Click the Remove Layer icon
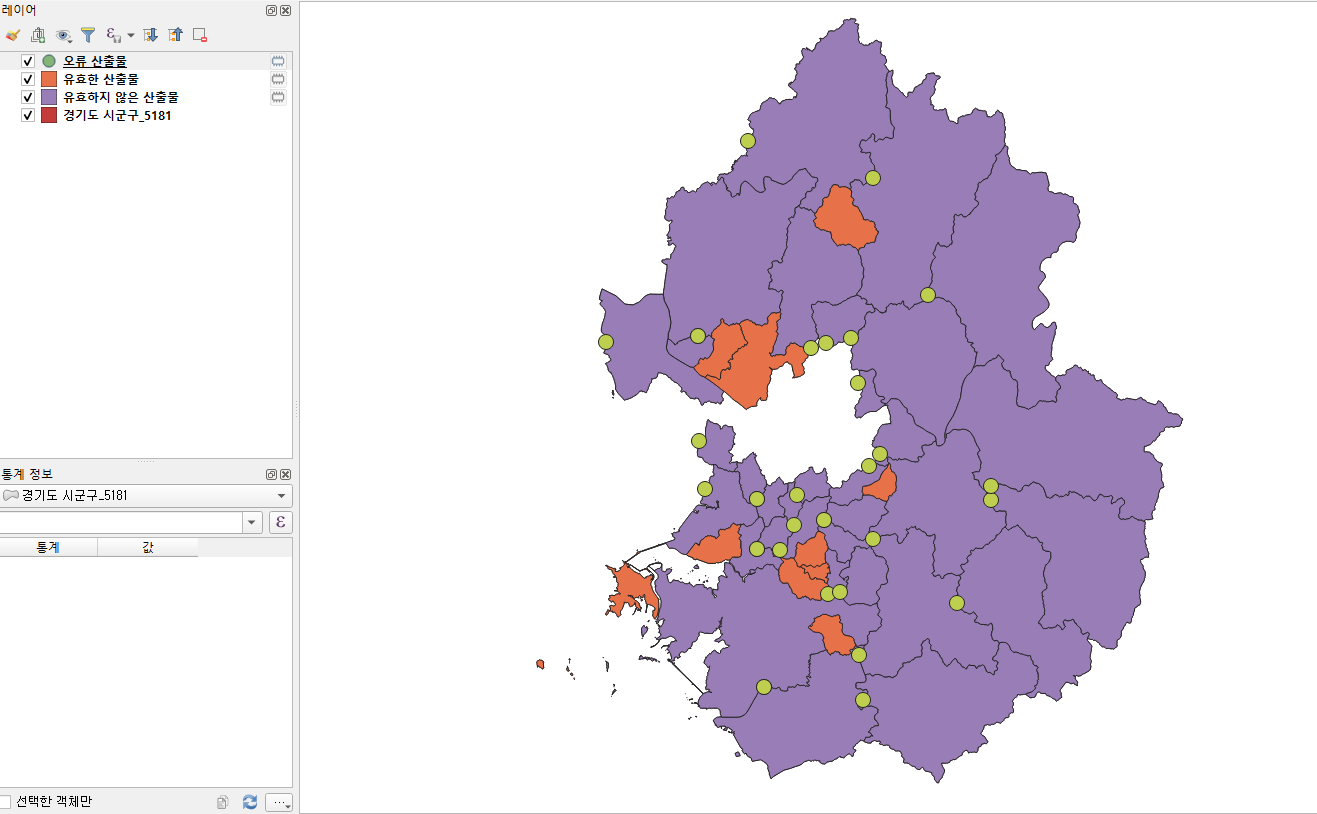This screenshot has width=1317, height=814. coord(200,35)
